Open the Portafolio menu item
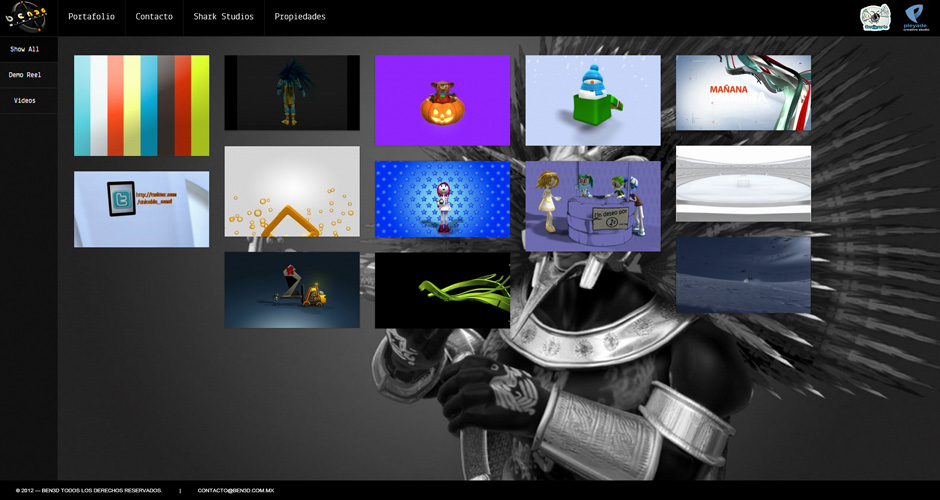This screenshot has height=500, width=940. pos(91,17)
